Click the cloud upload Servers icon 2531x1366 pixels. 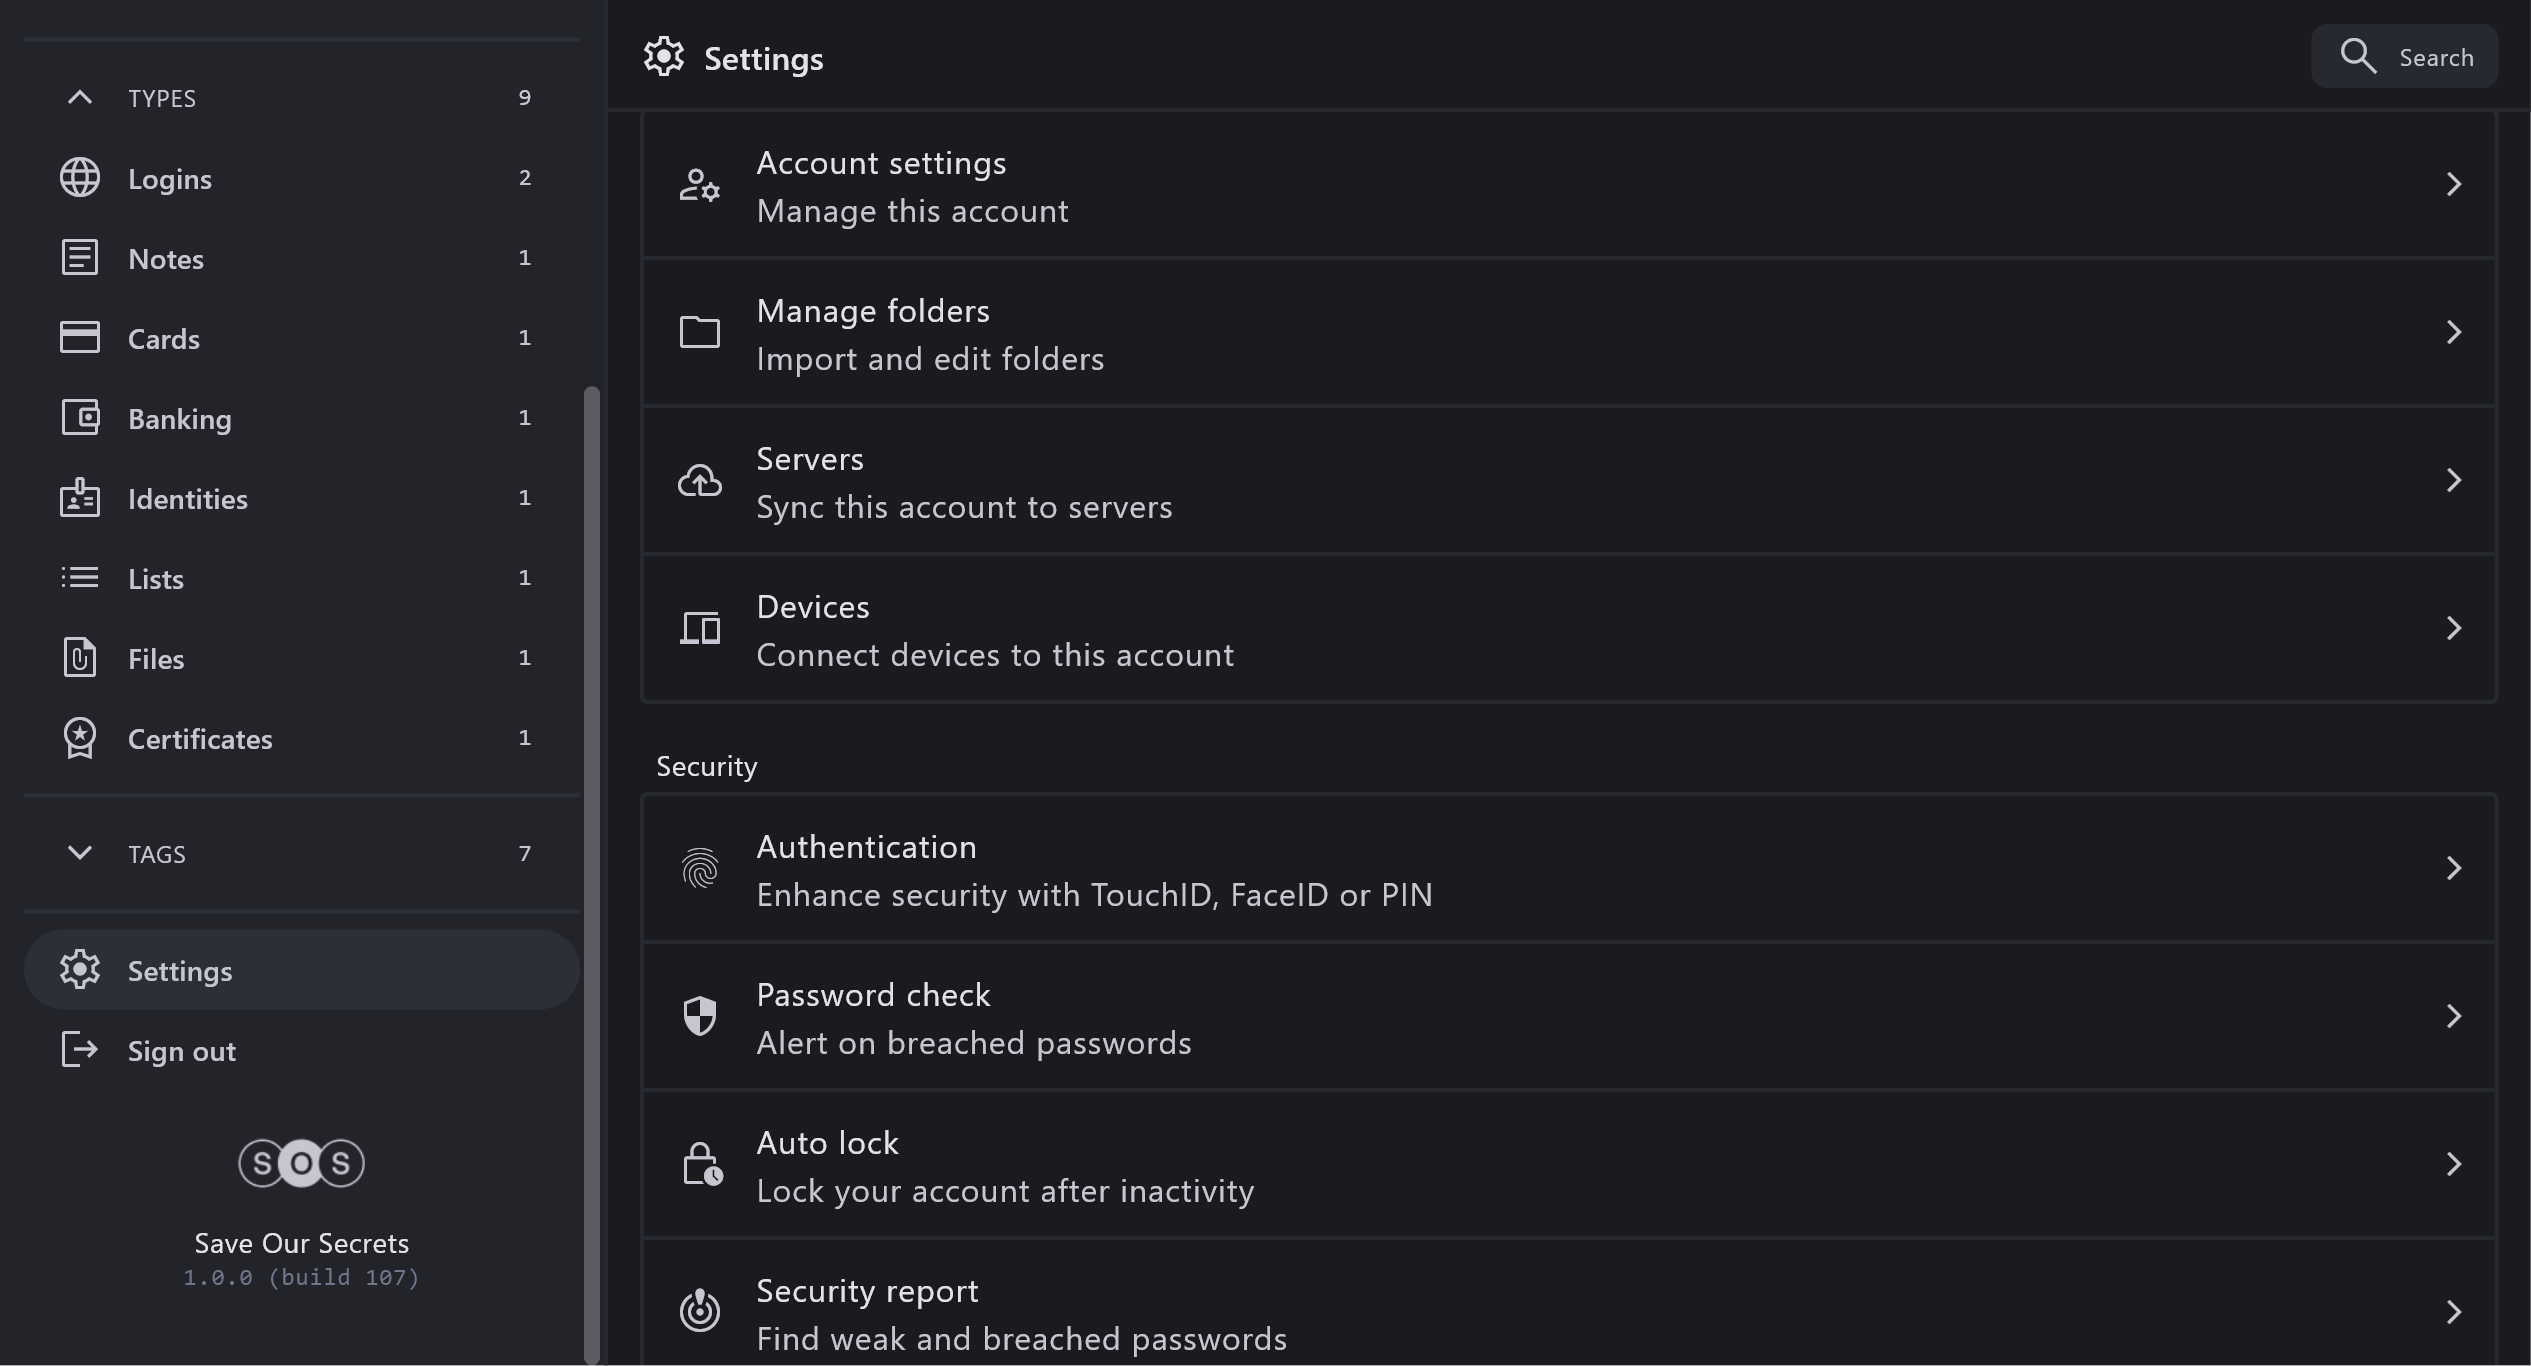(x=700, y=481)
